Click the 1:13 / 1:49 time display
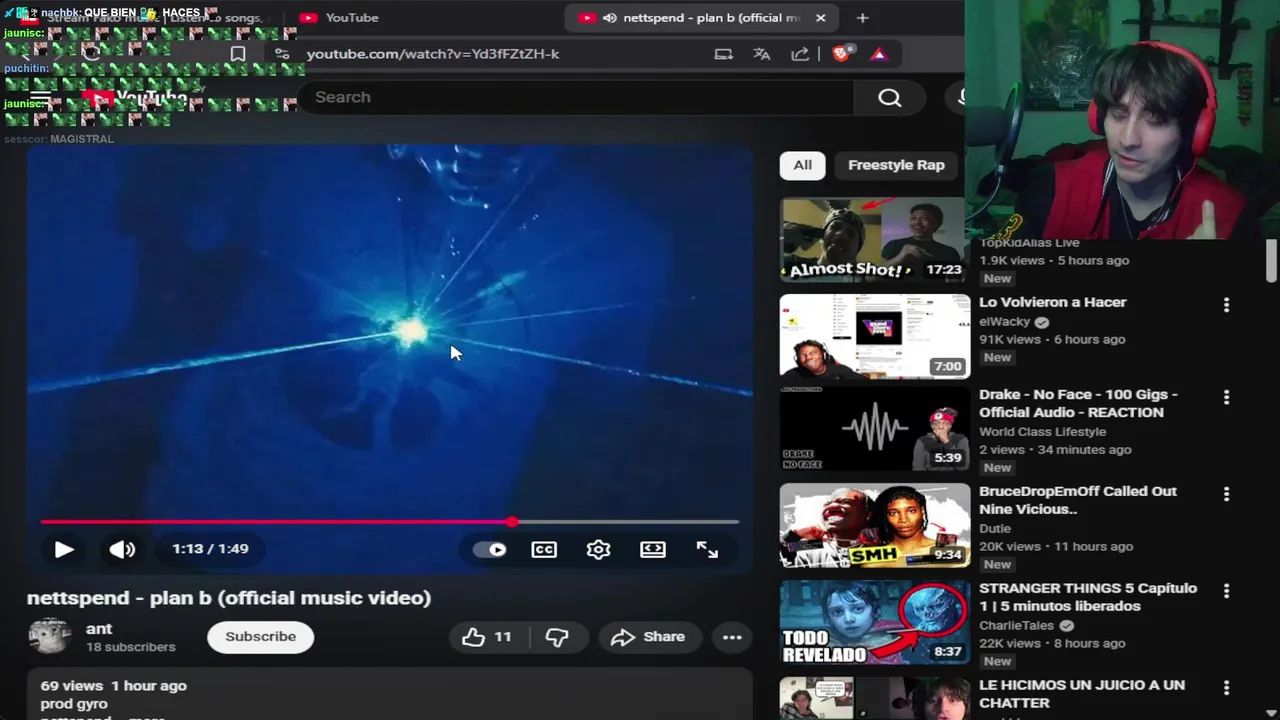Viewport: 1280px width, 720px height. click(x=210, y=549)
